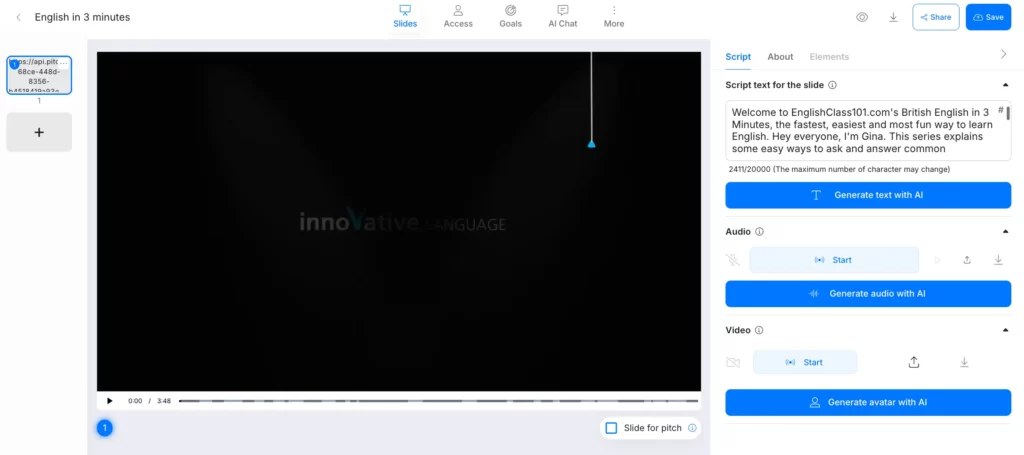Upload a video file in Video section
Image resolution: width=1024 pixels, height=455 pixels.
coord(914,362)
